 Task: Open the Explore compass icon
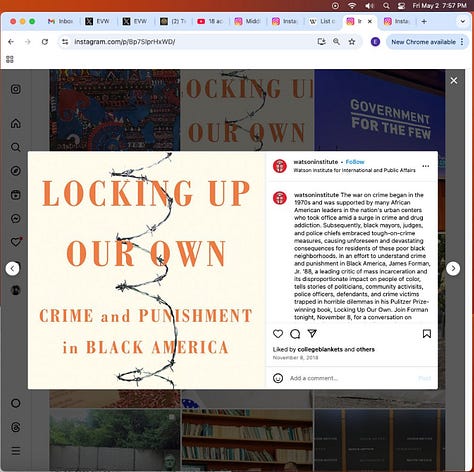click(x=16, y=171)
